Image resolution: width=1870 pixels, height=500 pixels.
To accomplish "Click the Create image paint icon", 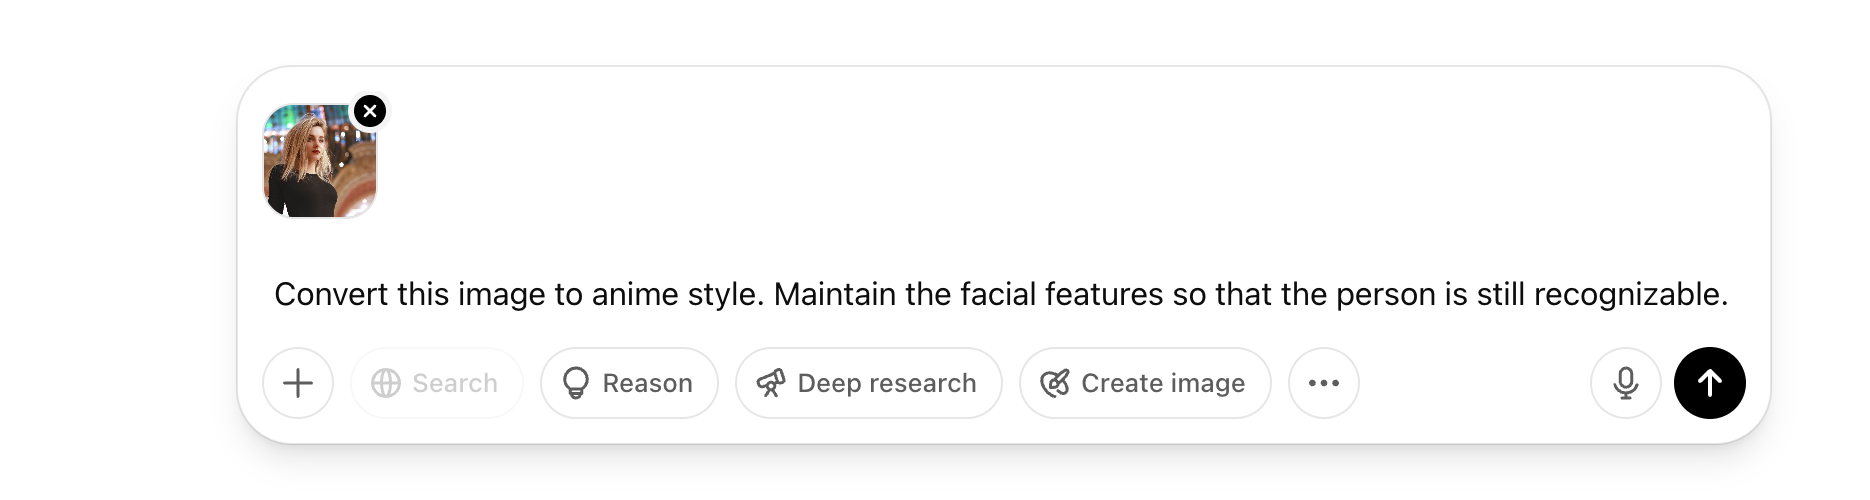I will [x=1055, y=383].
